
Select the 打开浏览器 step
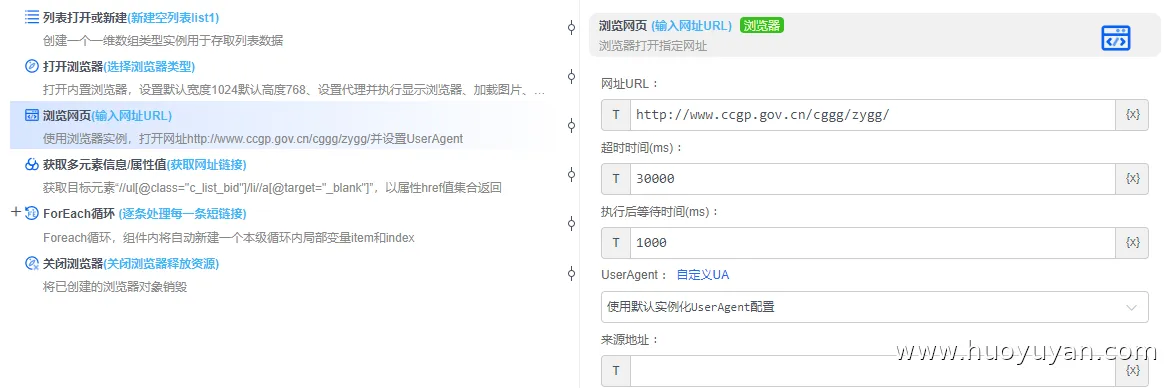(x=73, y=66)
